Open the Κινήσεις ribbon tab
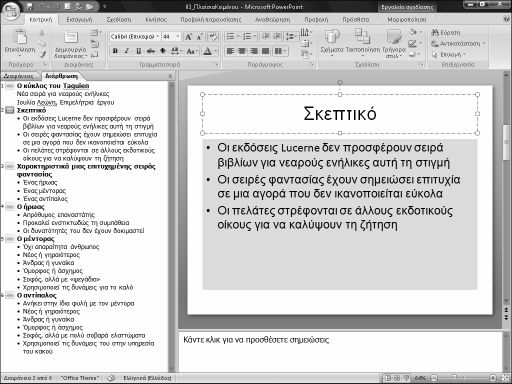 [x=156, y=20]
